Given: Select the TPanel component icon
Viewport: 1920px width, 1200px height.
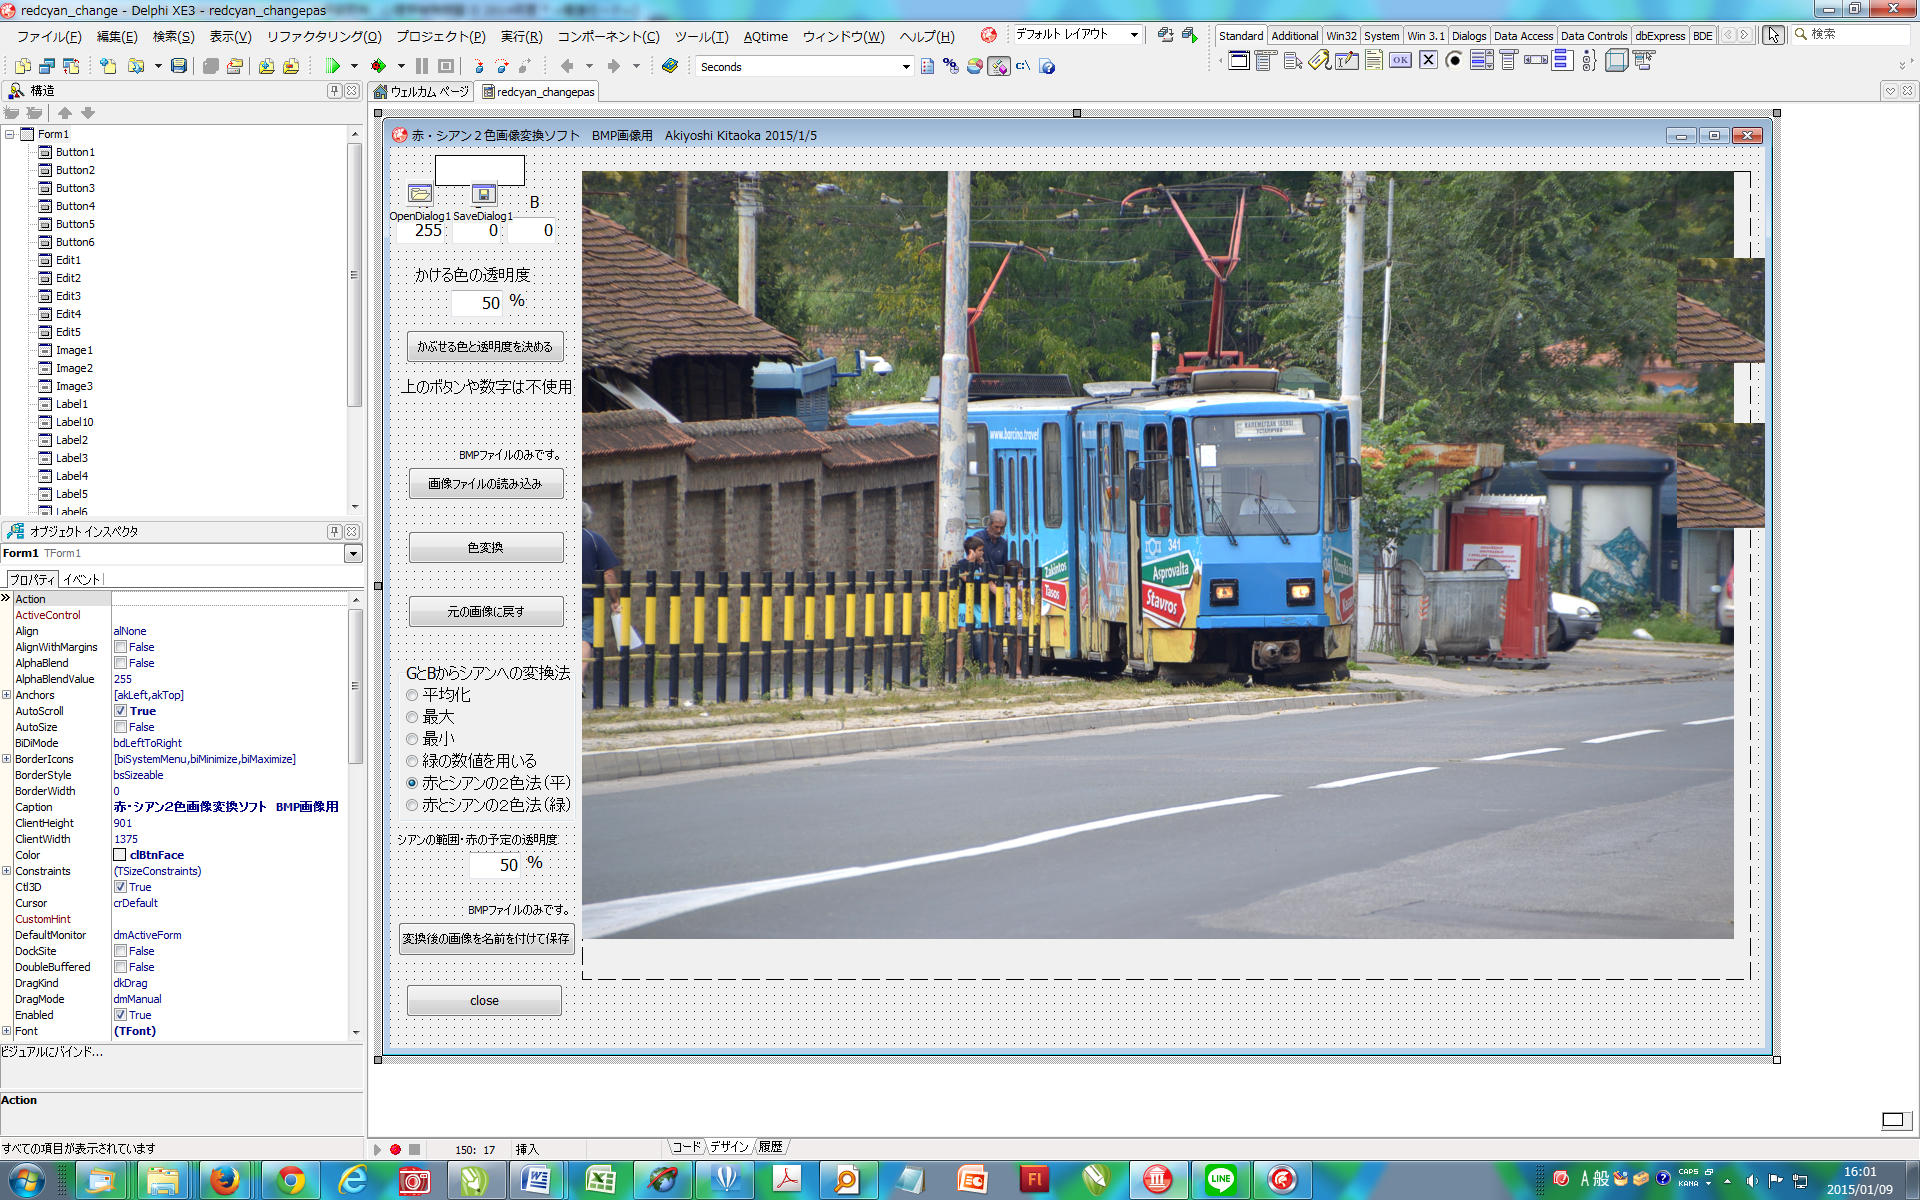Looking at the screenshot, I should [x=1616, y=60].
